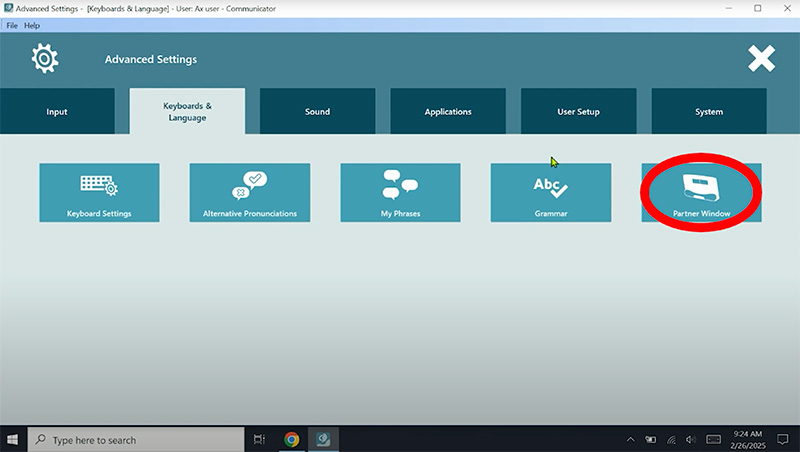Open the Grammar settings tile
Image resolution: width=800 pixels, height=452 pixels.
[550, 192]
